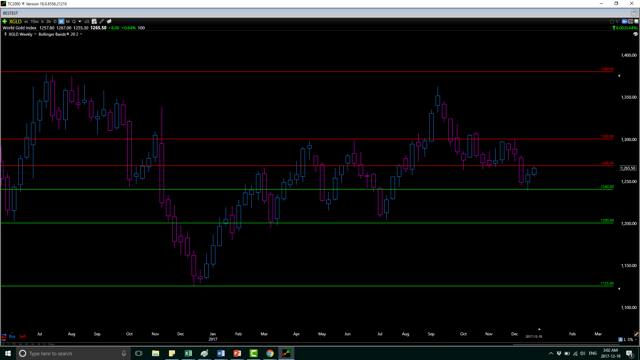The width and height of the screenshot is (640, 360).
Task: Click the eraser icon in chart toolbar
Action: (109, 21)
